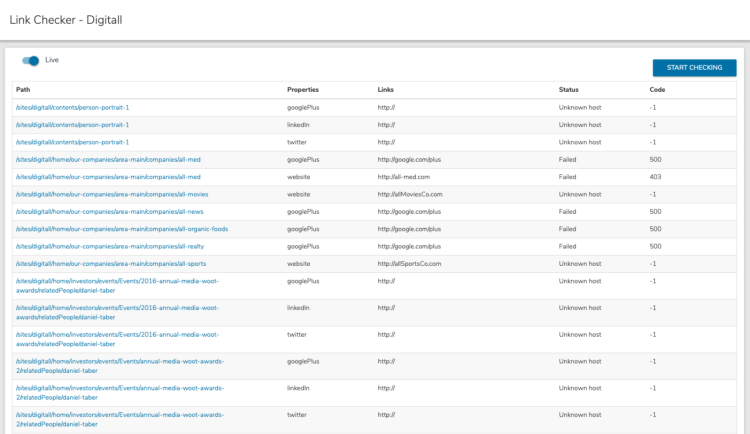Open the all-sports company path link
The height and width of the screenshot is (434, 750).
pos(113,264)
